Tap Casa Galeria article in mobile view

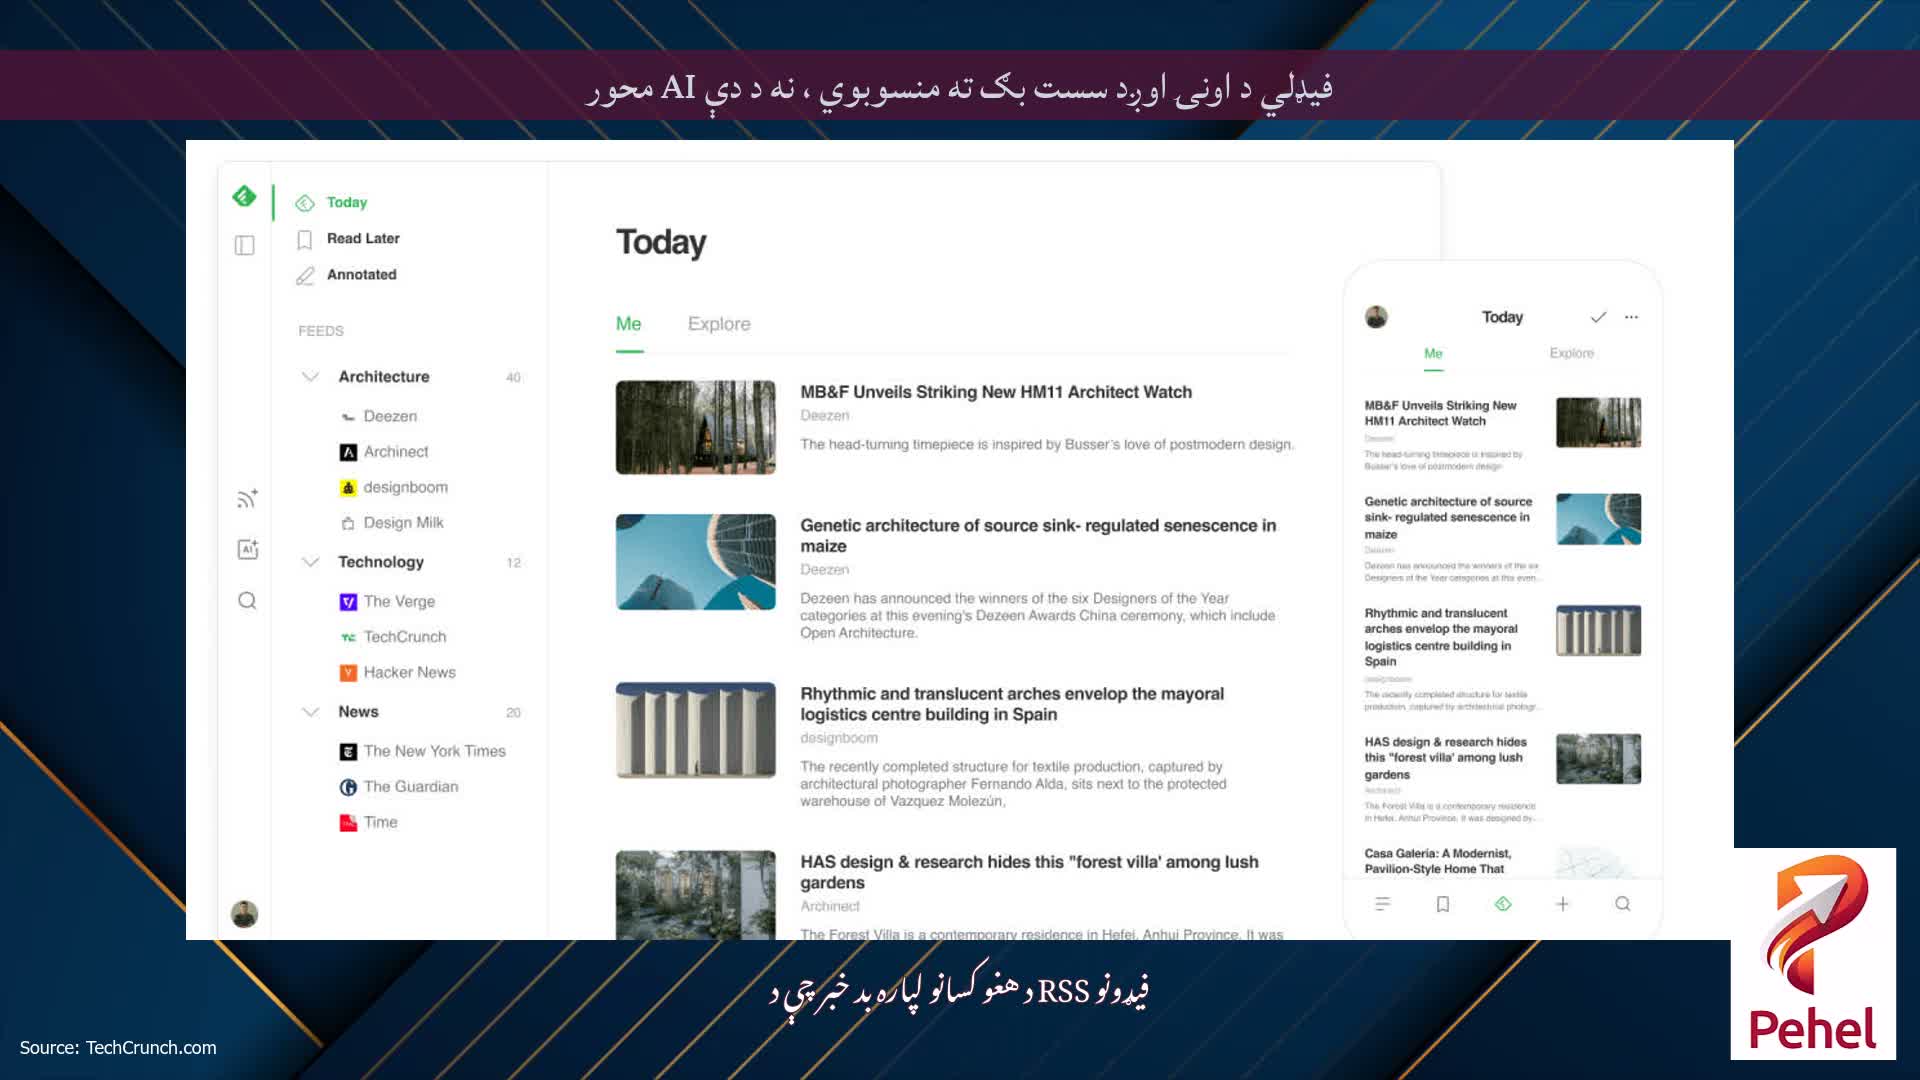1437,861
